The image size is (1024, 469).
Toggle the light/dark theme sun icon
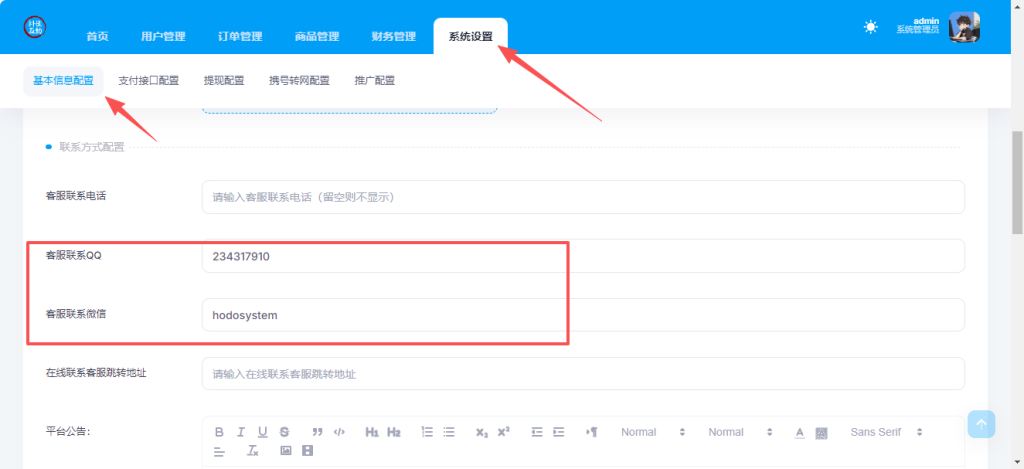click(871, 27)
